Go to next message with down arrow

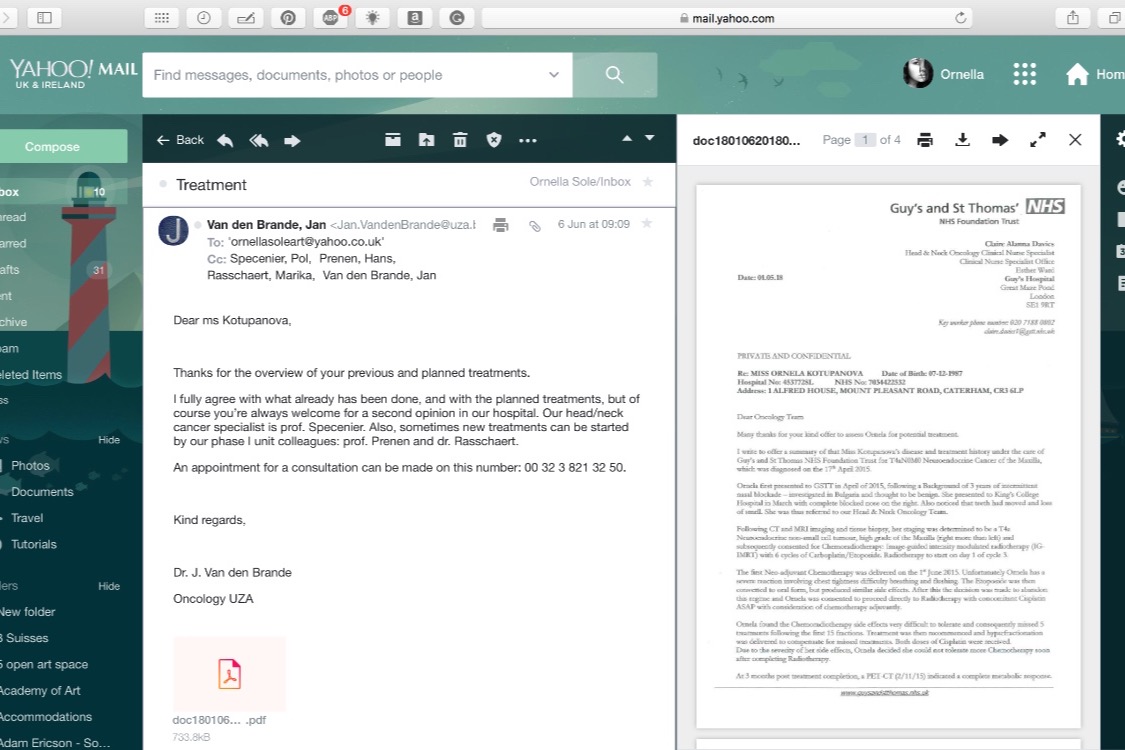pos(649,138)
